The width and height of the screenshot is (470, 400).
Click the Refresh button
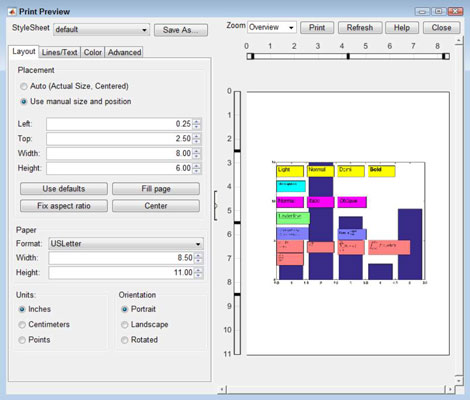360,28
